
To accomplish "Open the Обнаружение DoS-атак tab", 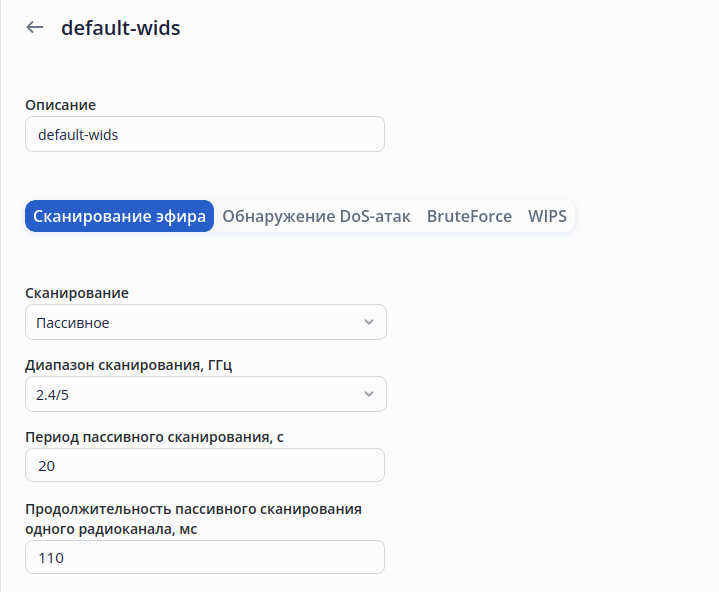I will pos(316,216).
